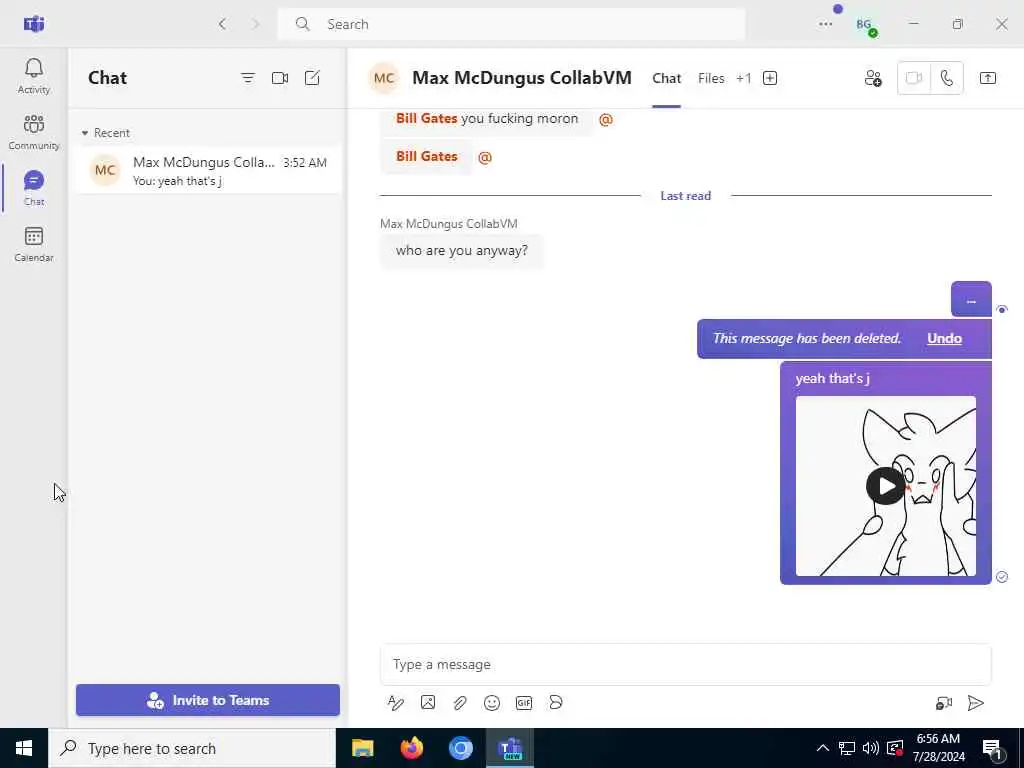This screenshot has width=1024, height=768.
Task: Insert an image with picture icon
Action: 428,703
